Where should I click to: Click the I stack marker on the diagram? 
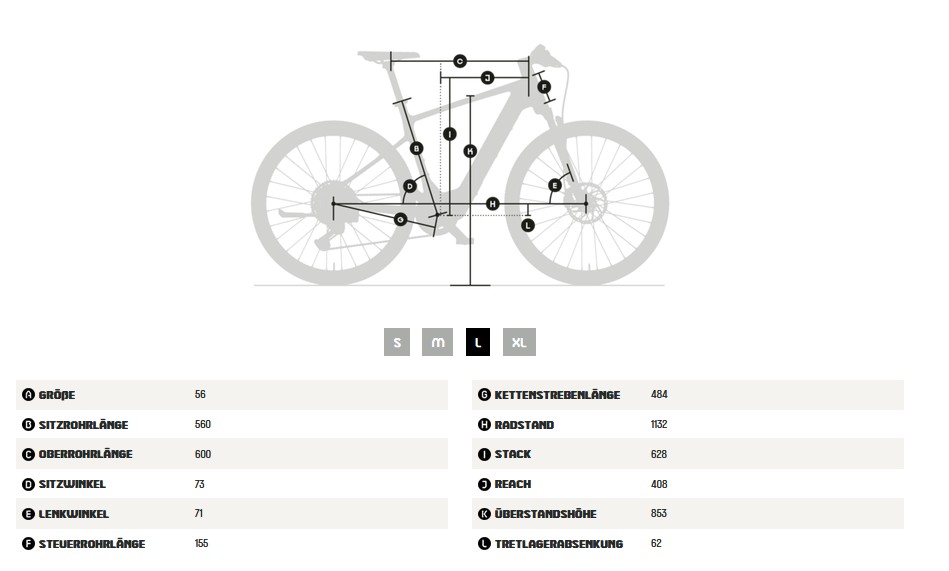coord(450,134)
